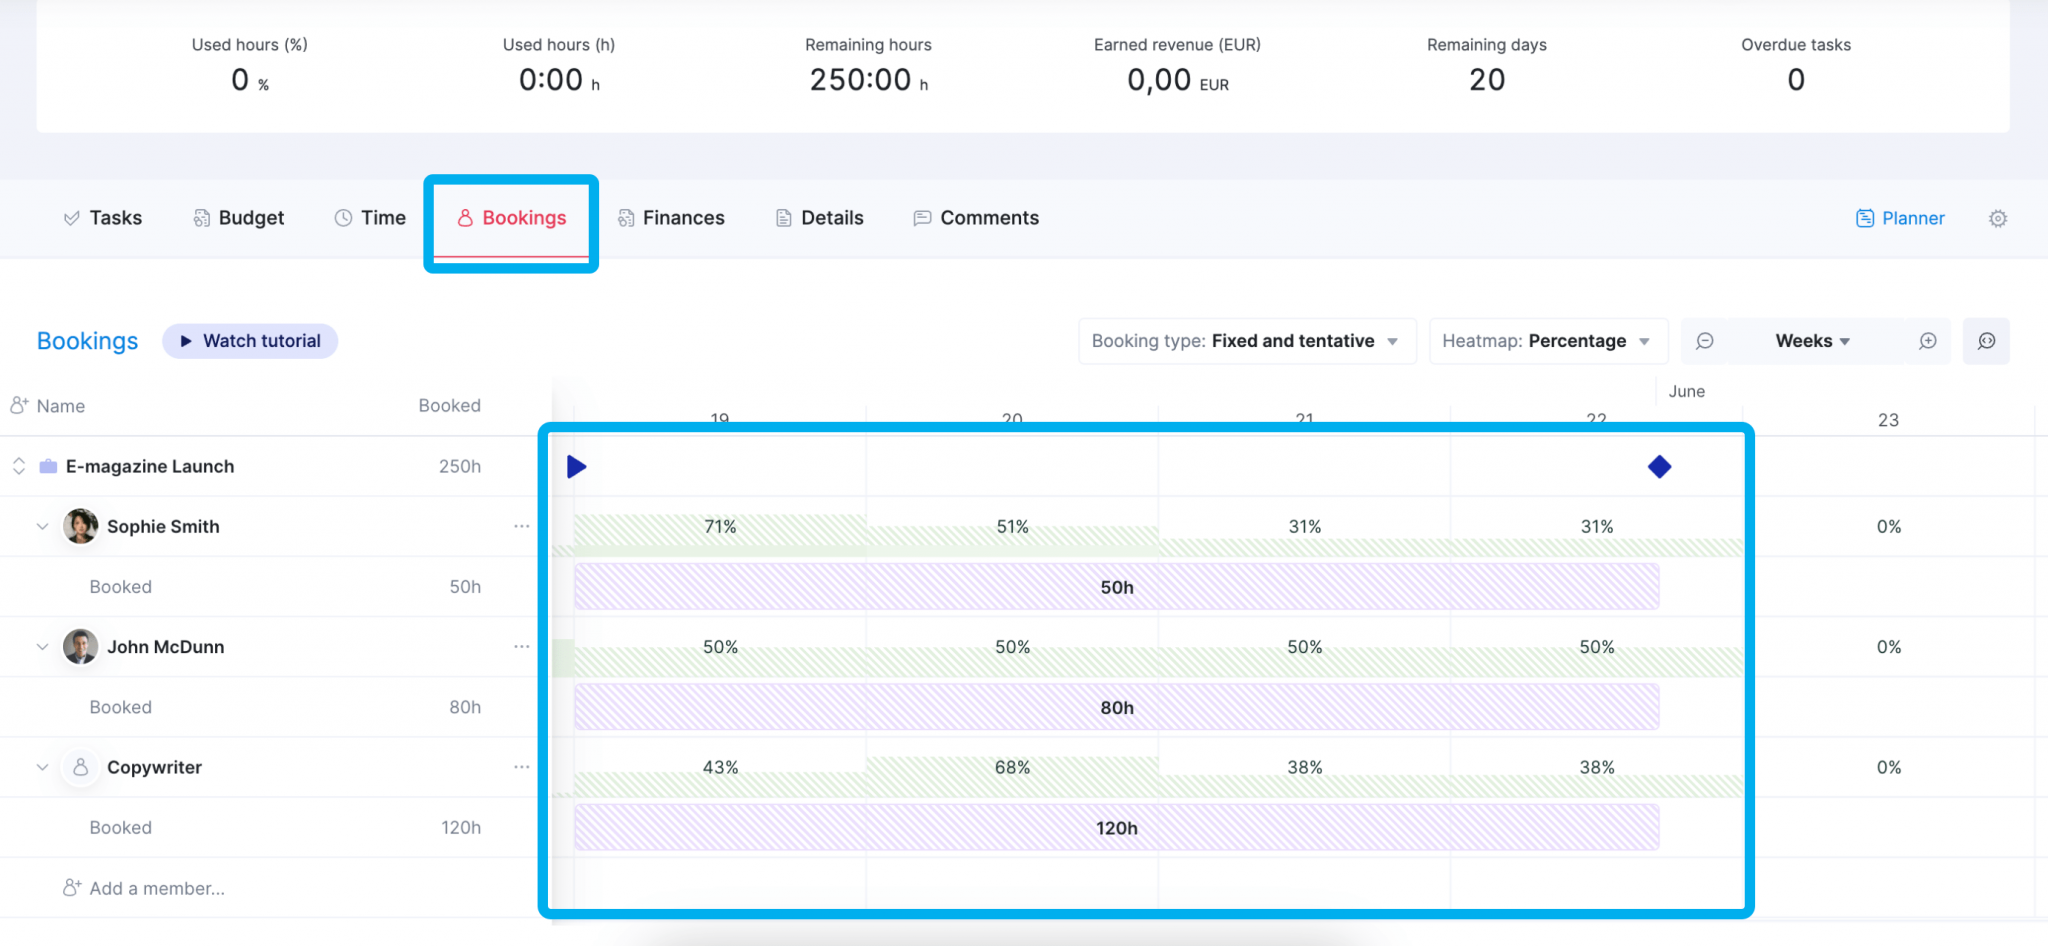Click Sophie Smith's three-dot options icon
The image size is (2048, 946).
[x=521, y=526]
